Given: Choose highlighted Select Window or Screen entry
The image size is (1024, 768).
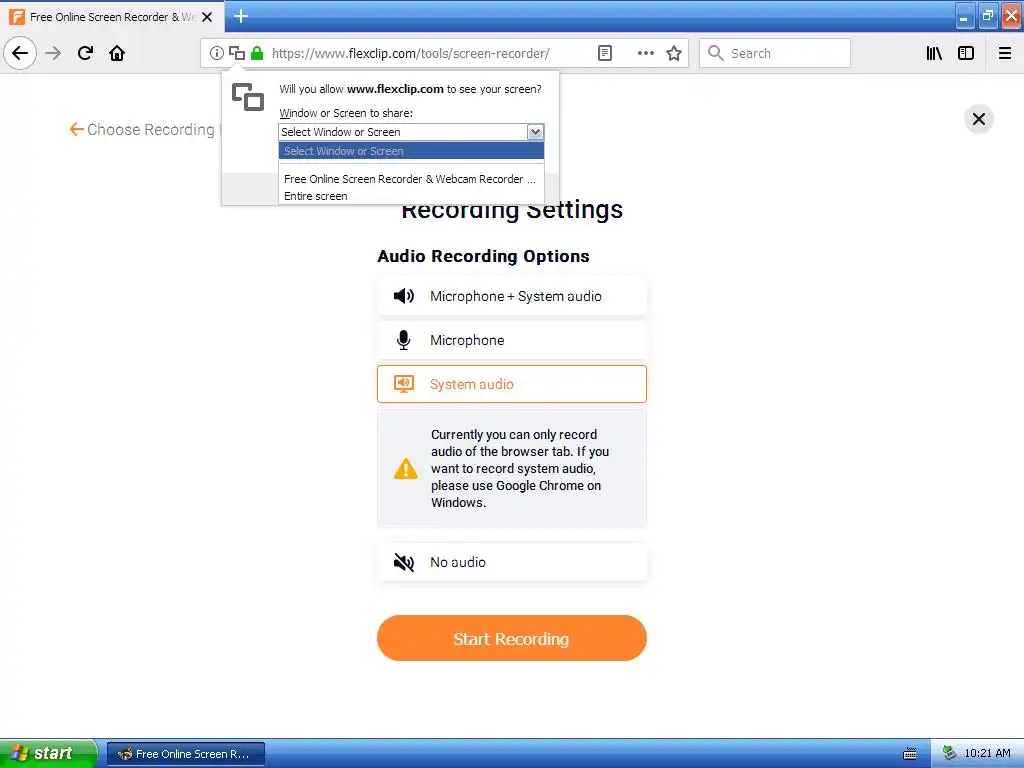Looking at the screenshot, I should (411, 151).
